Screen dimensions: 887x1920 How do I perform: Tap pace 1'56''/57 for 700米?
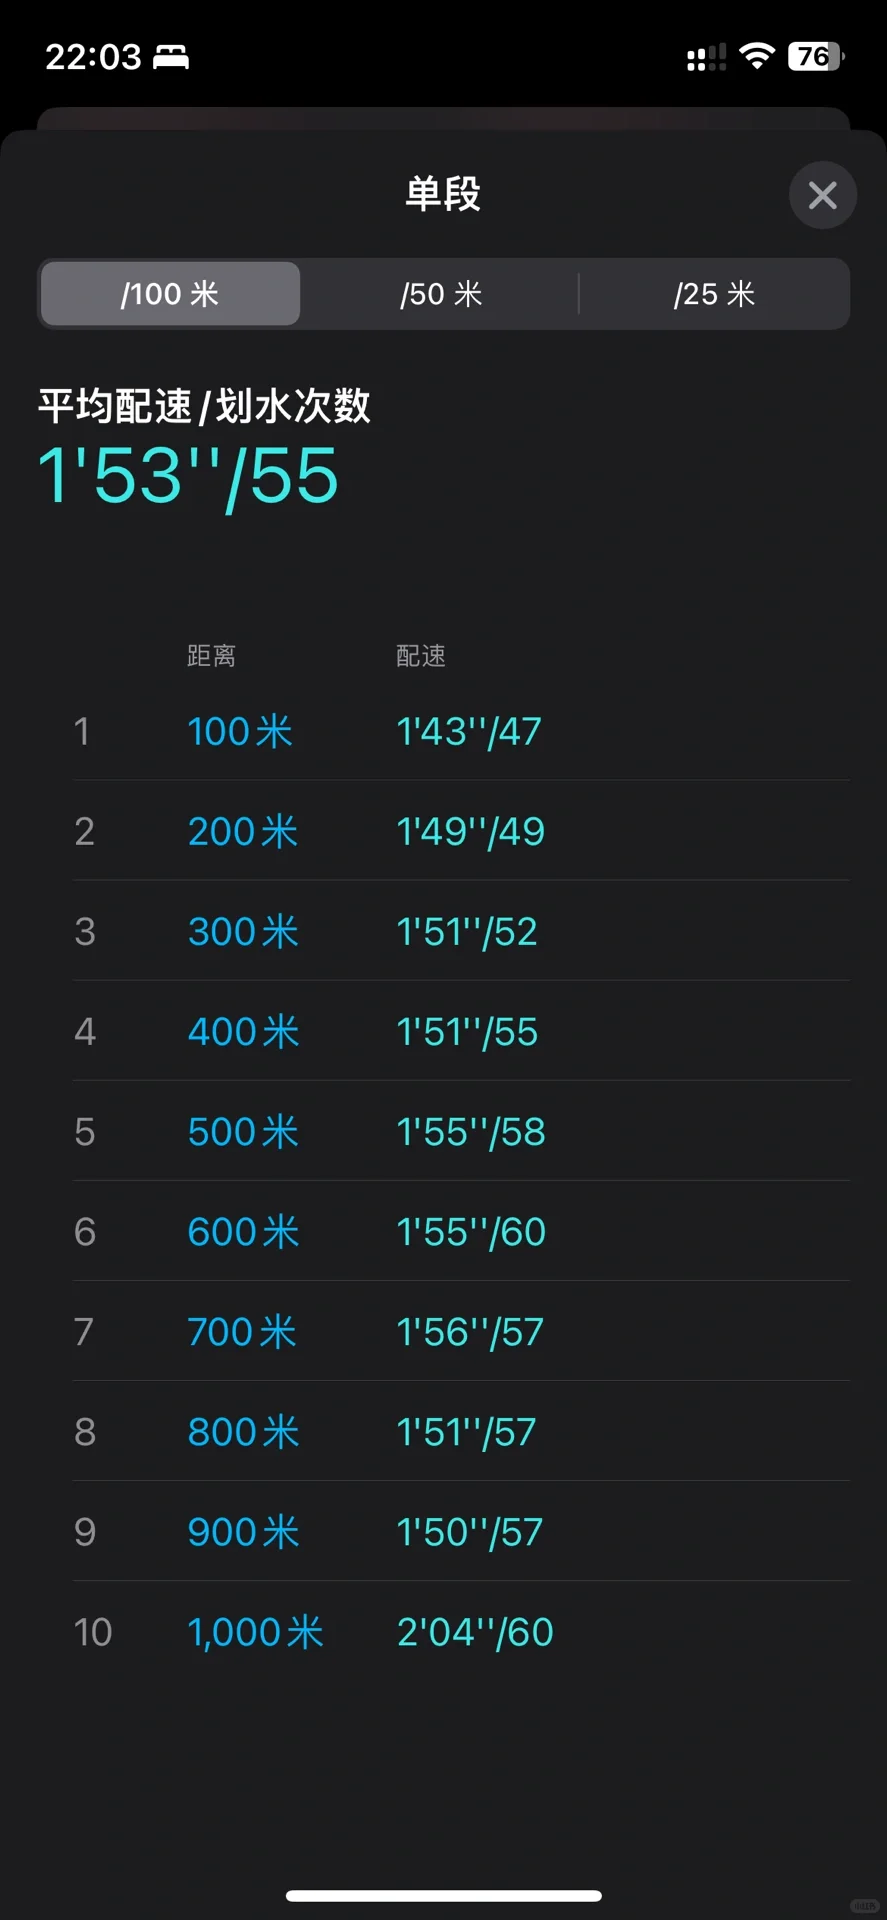tap(470, 1332)
